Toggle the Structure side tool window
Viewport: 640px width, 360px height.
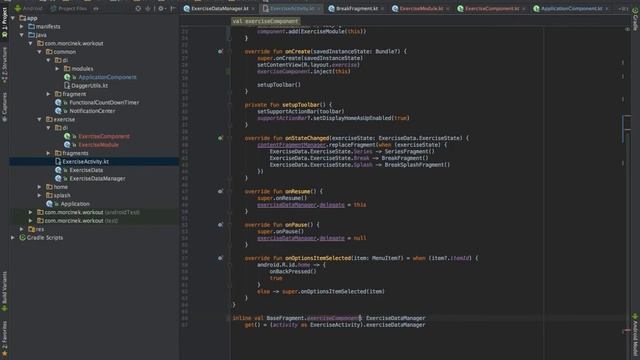pos(4,64)
